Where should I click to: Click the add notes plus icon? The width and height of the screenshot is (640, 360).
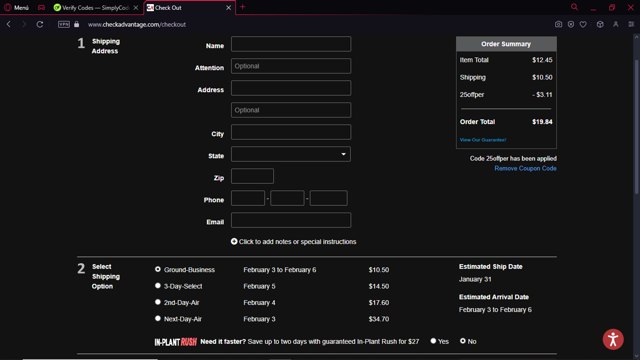(x=234, y=242)
